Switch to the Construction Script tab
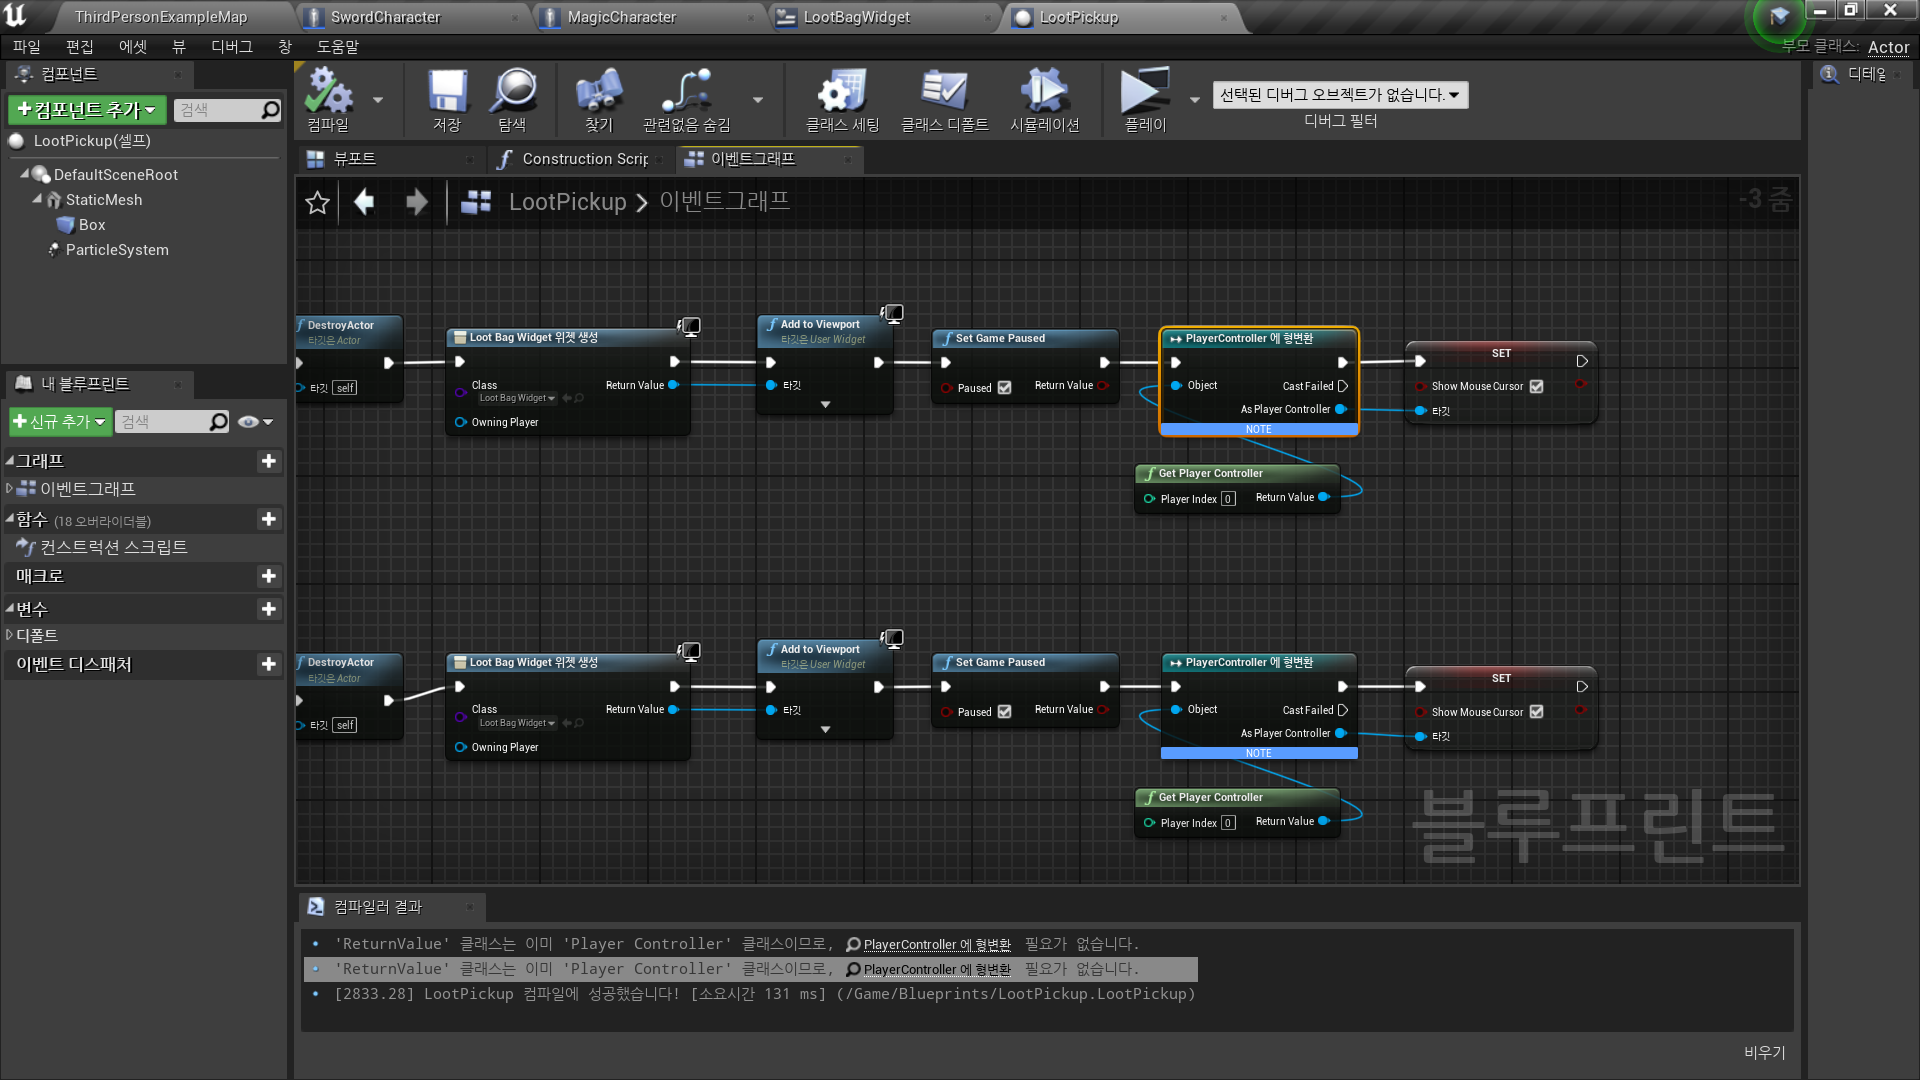The width and height of the screenshot is (1920, 1080). point(583,159)
